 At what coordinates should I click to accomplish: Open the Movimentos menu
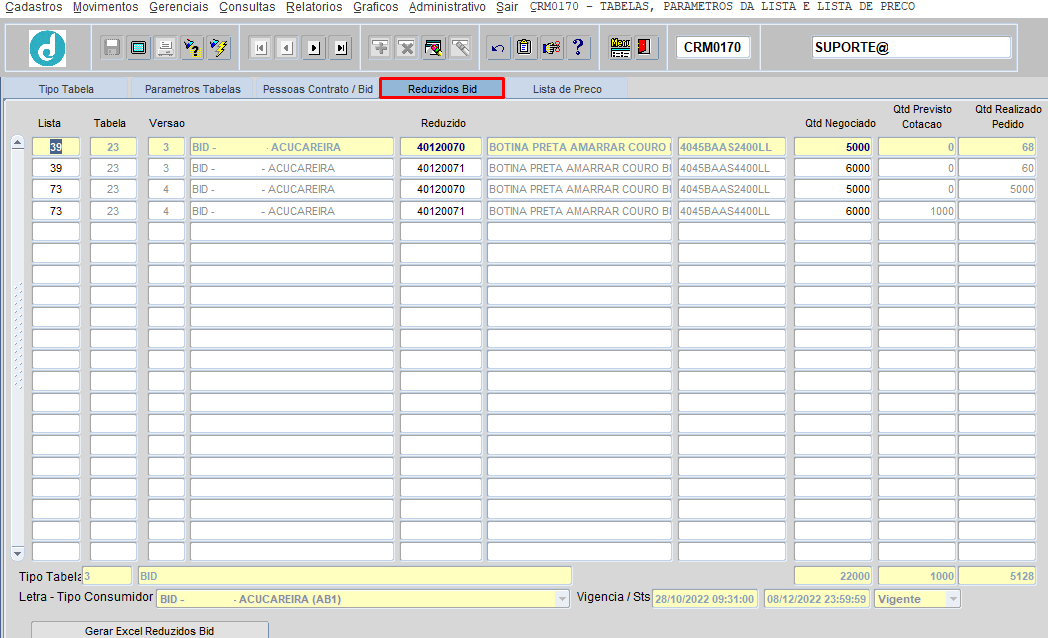(106, 7)
